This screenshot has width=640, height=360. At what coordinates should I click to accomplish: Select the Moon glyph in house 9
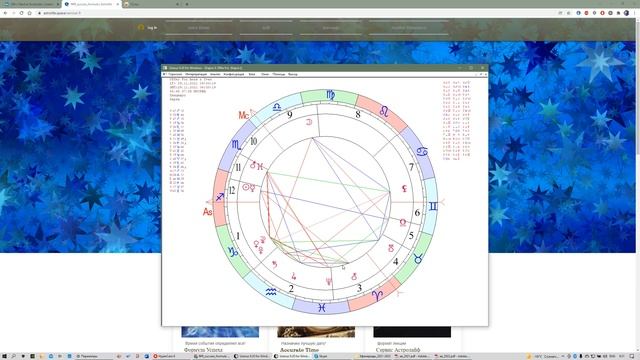pyautogui.click(x=309, y=122)
